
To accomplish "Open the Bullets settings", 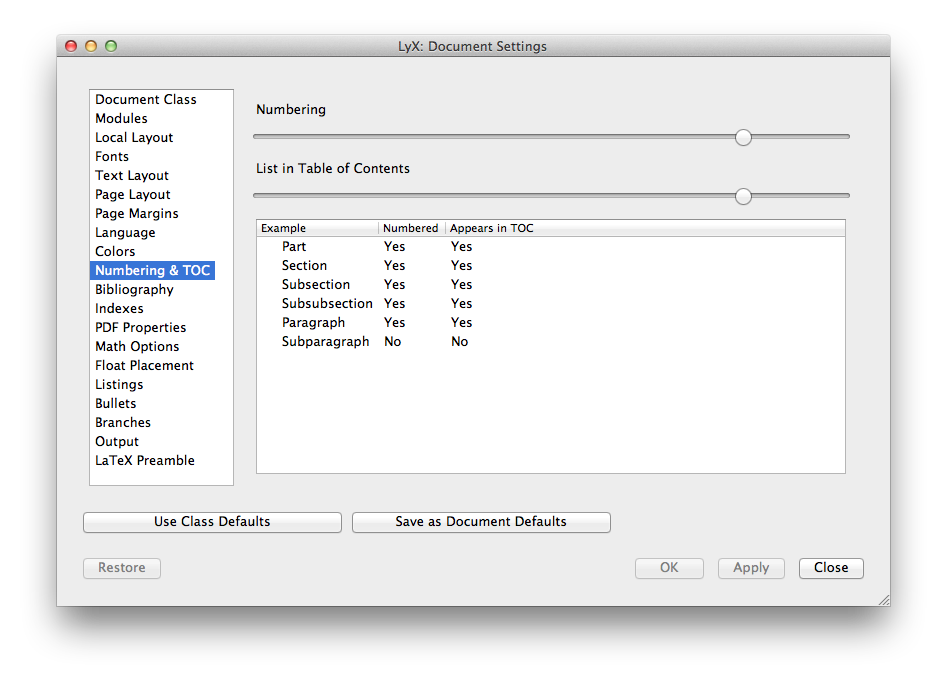I will [115, 404].
